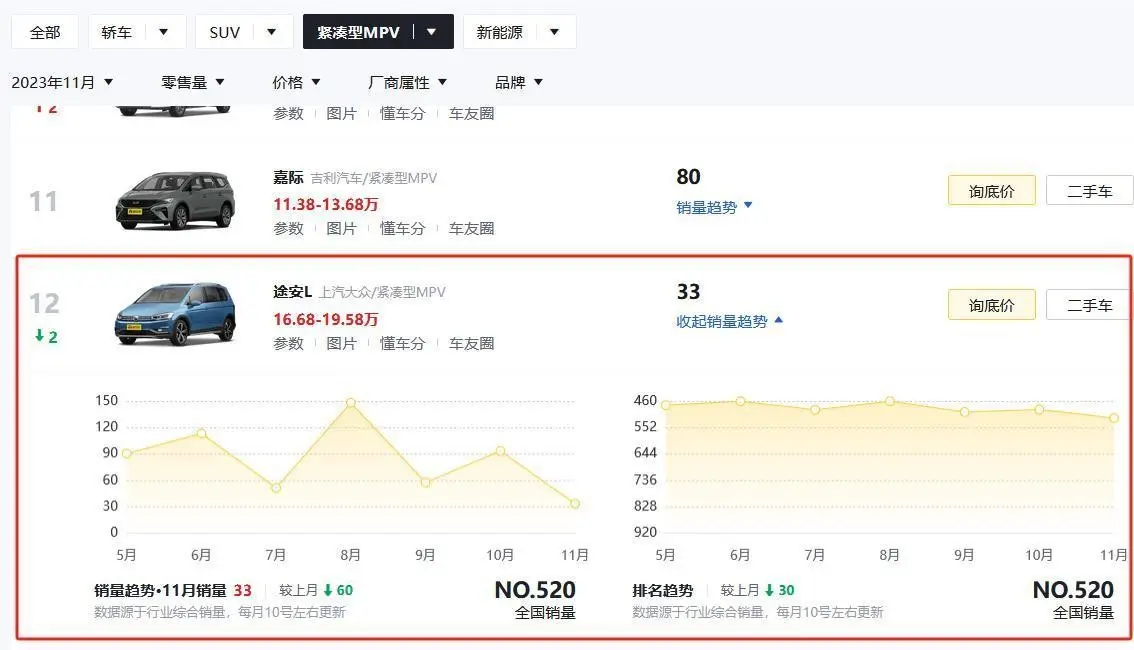The width and height of the screenshot is (1134, 650).
Task: Visit 车友圈 for 途安L
Action: pos(472,343)
